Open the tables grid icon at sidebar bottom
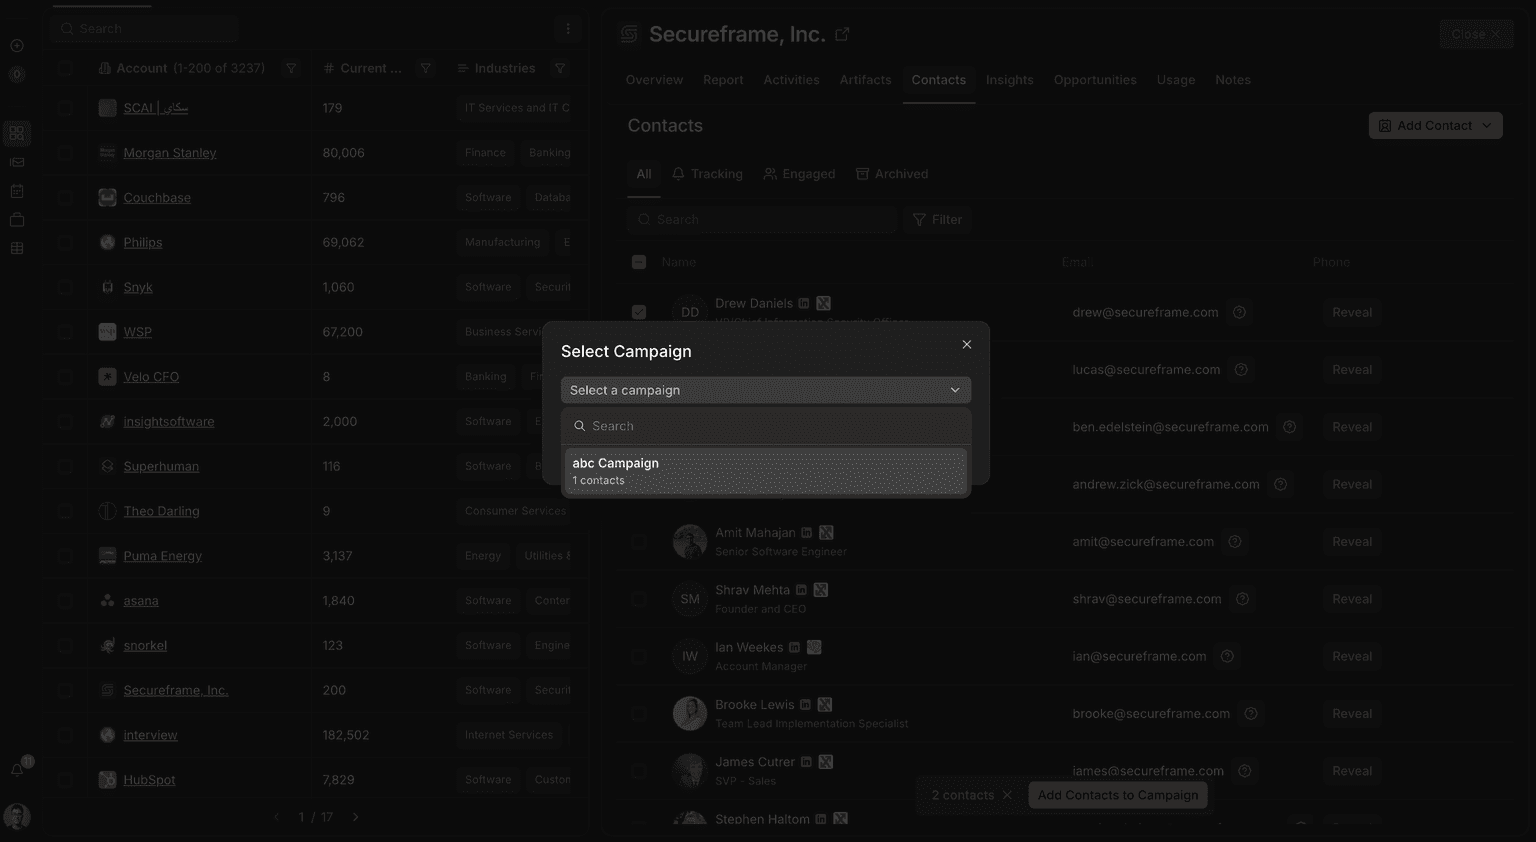The width and height of the screenshot is (1536, 842). click(x=17, y=247)
